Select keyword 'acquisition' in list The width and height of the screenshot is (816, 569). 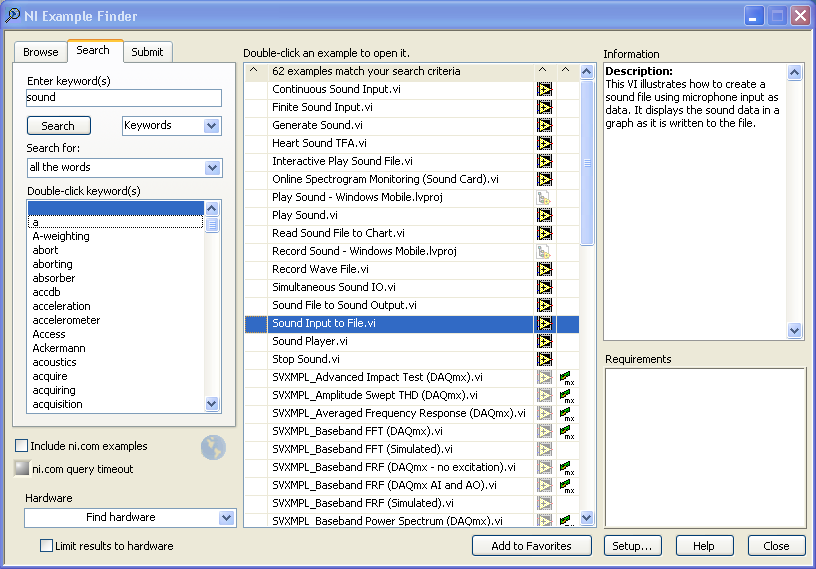(57, 404)
